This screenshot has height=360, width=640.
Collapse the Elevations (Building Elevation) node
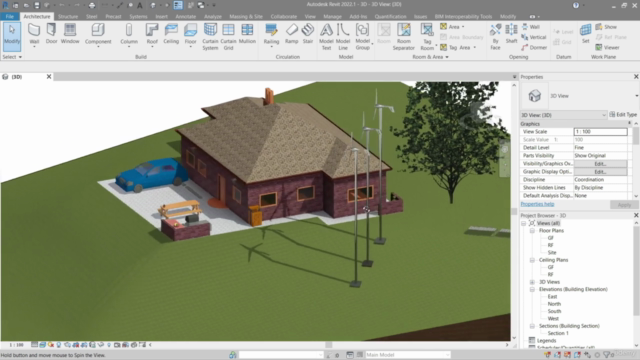532,289
